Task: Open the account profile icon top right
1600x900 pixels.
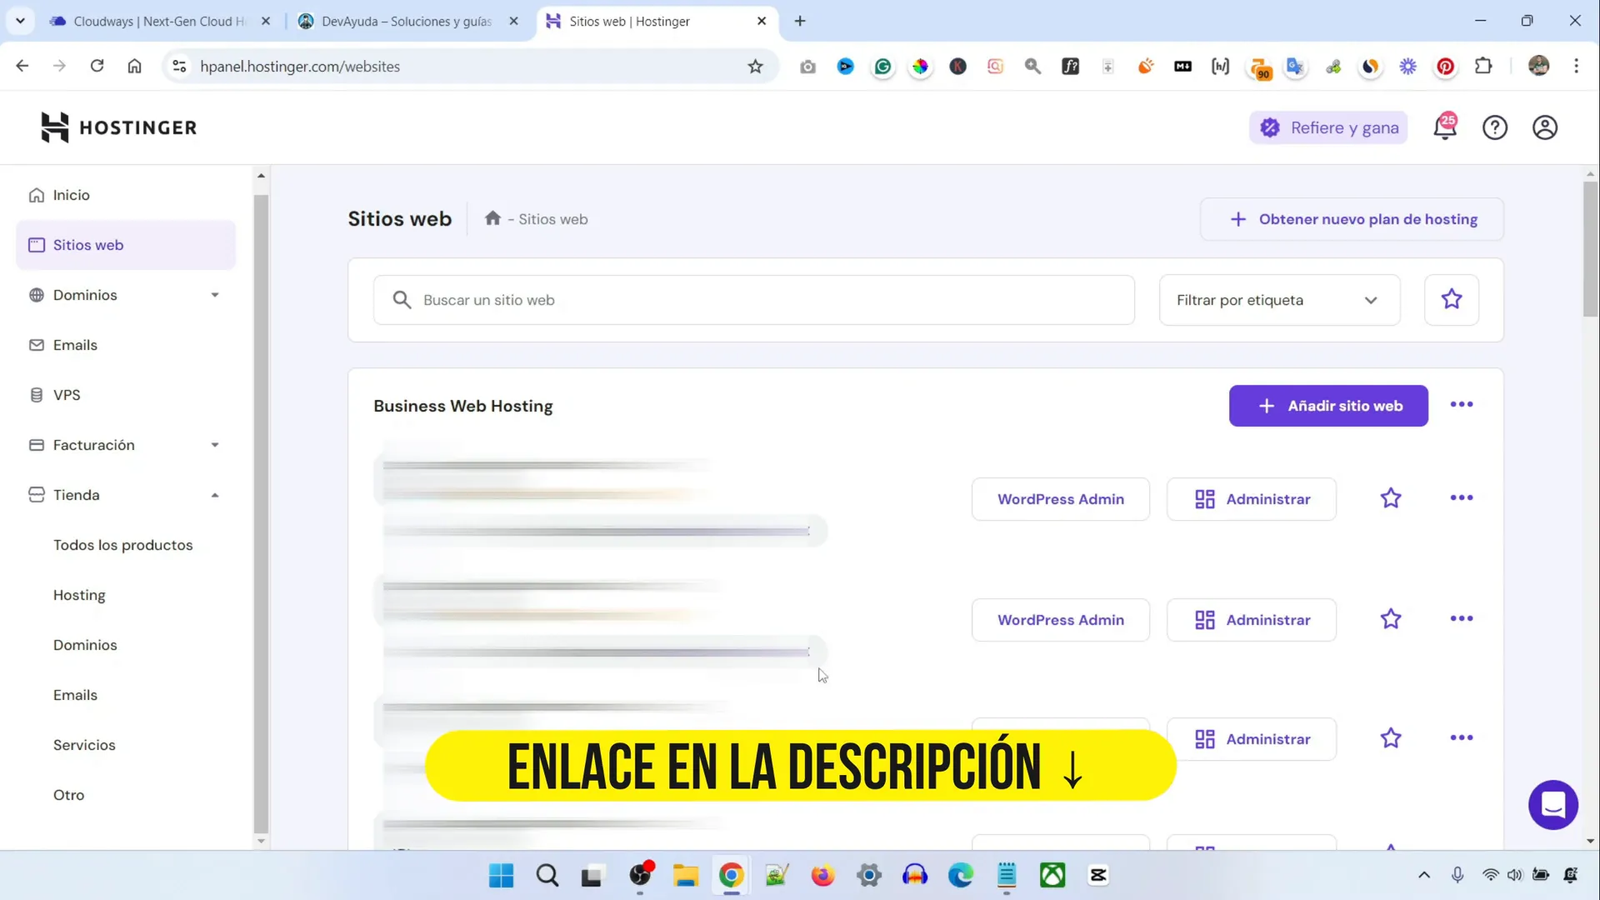Action: click(x=1544, y=127)
